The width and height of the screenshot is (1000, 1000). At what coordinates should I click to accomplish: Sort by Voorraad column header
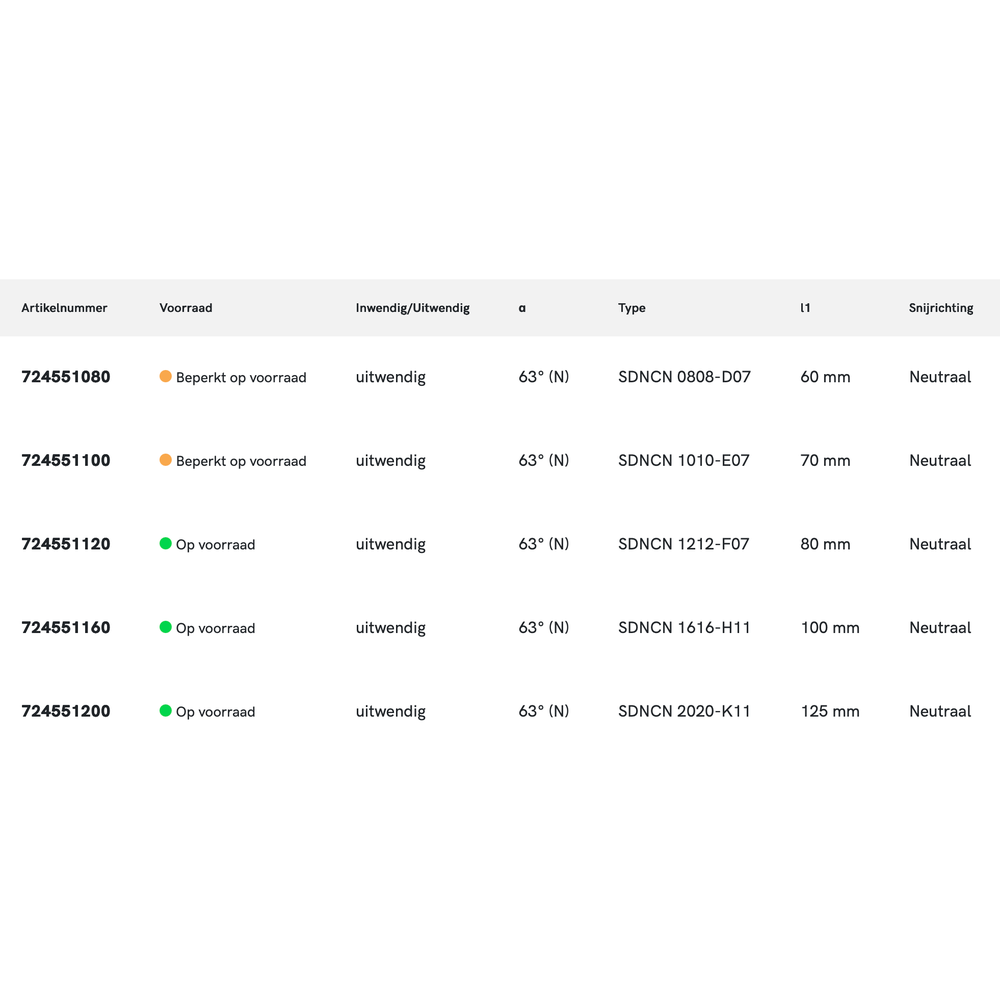[x=186, y=308]
